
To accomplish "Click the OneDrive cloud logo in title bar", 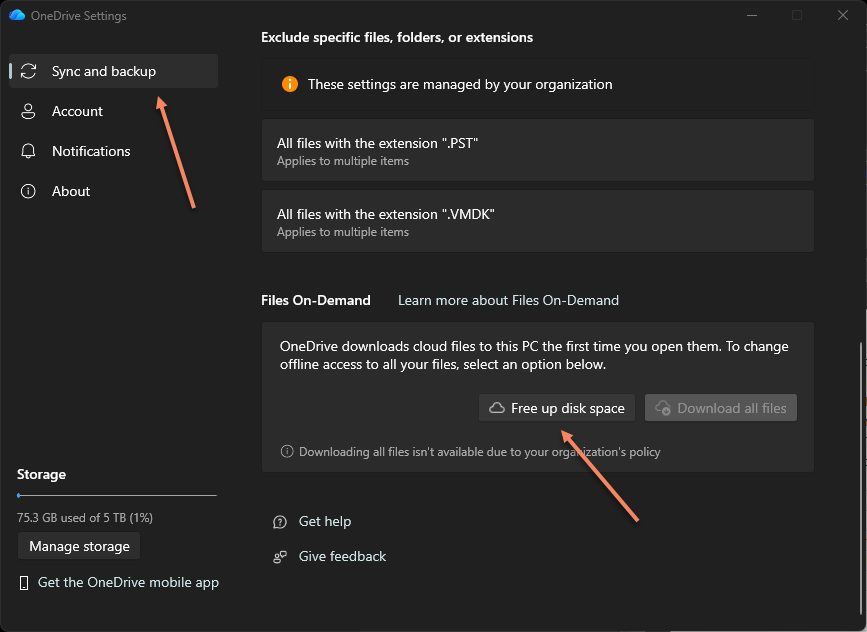I will coord(17,15).
